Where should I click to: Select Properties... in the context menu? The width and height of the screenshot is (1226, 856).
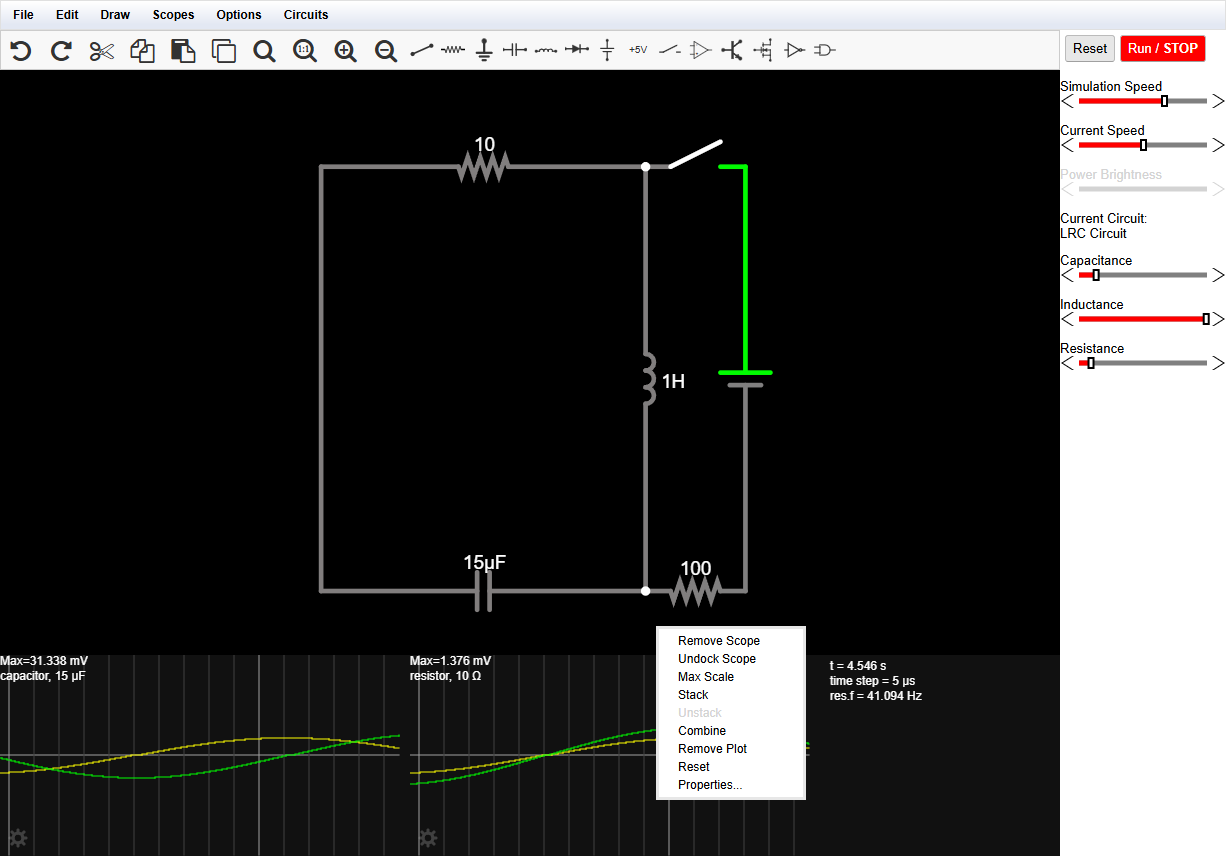coord(710,785)
